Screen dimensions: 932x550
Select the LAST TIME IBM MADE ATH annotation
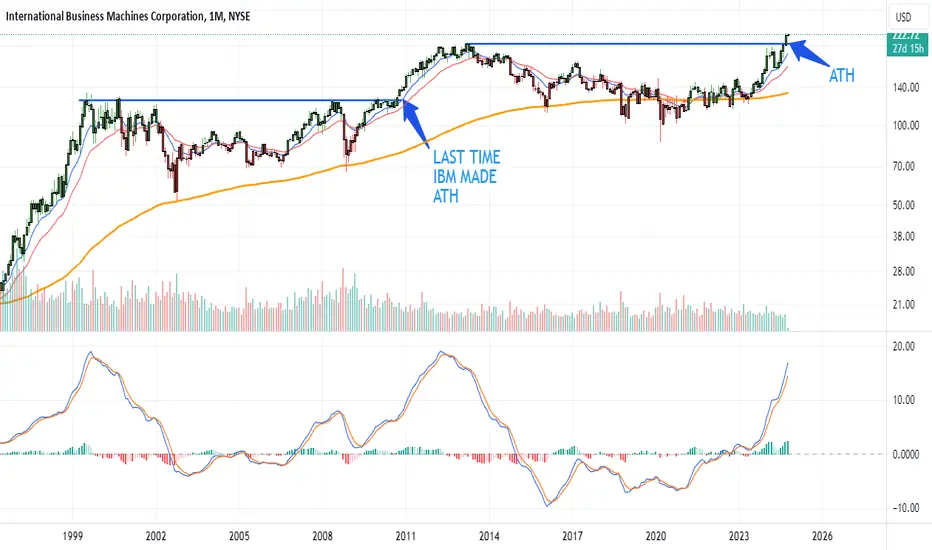click(x=467, y=177)
